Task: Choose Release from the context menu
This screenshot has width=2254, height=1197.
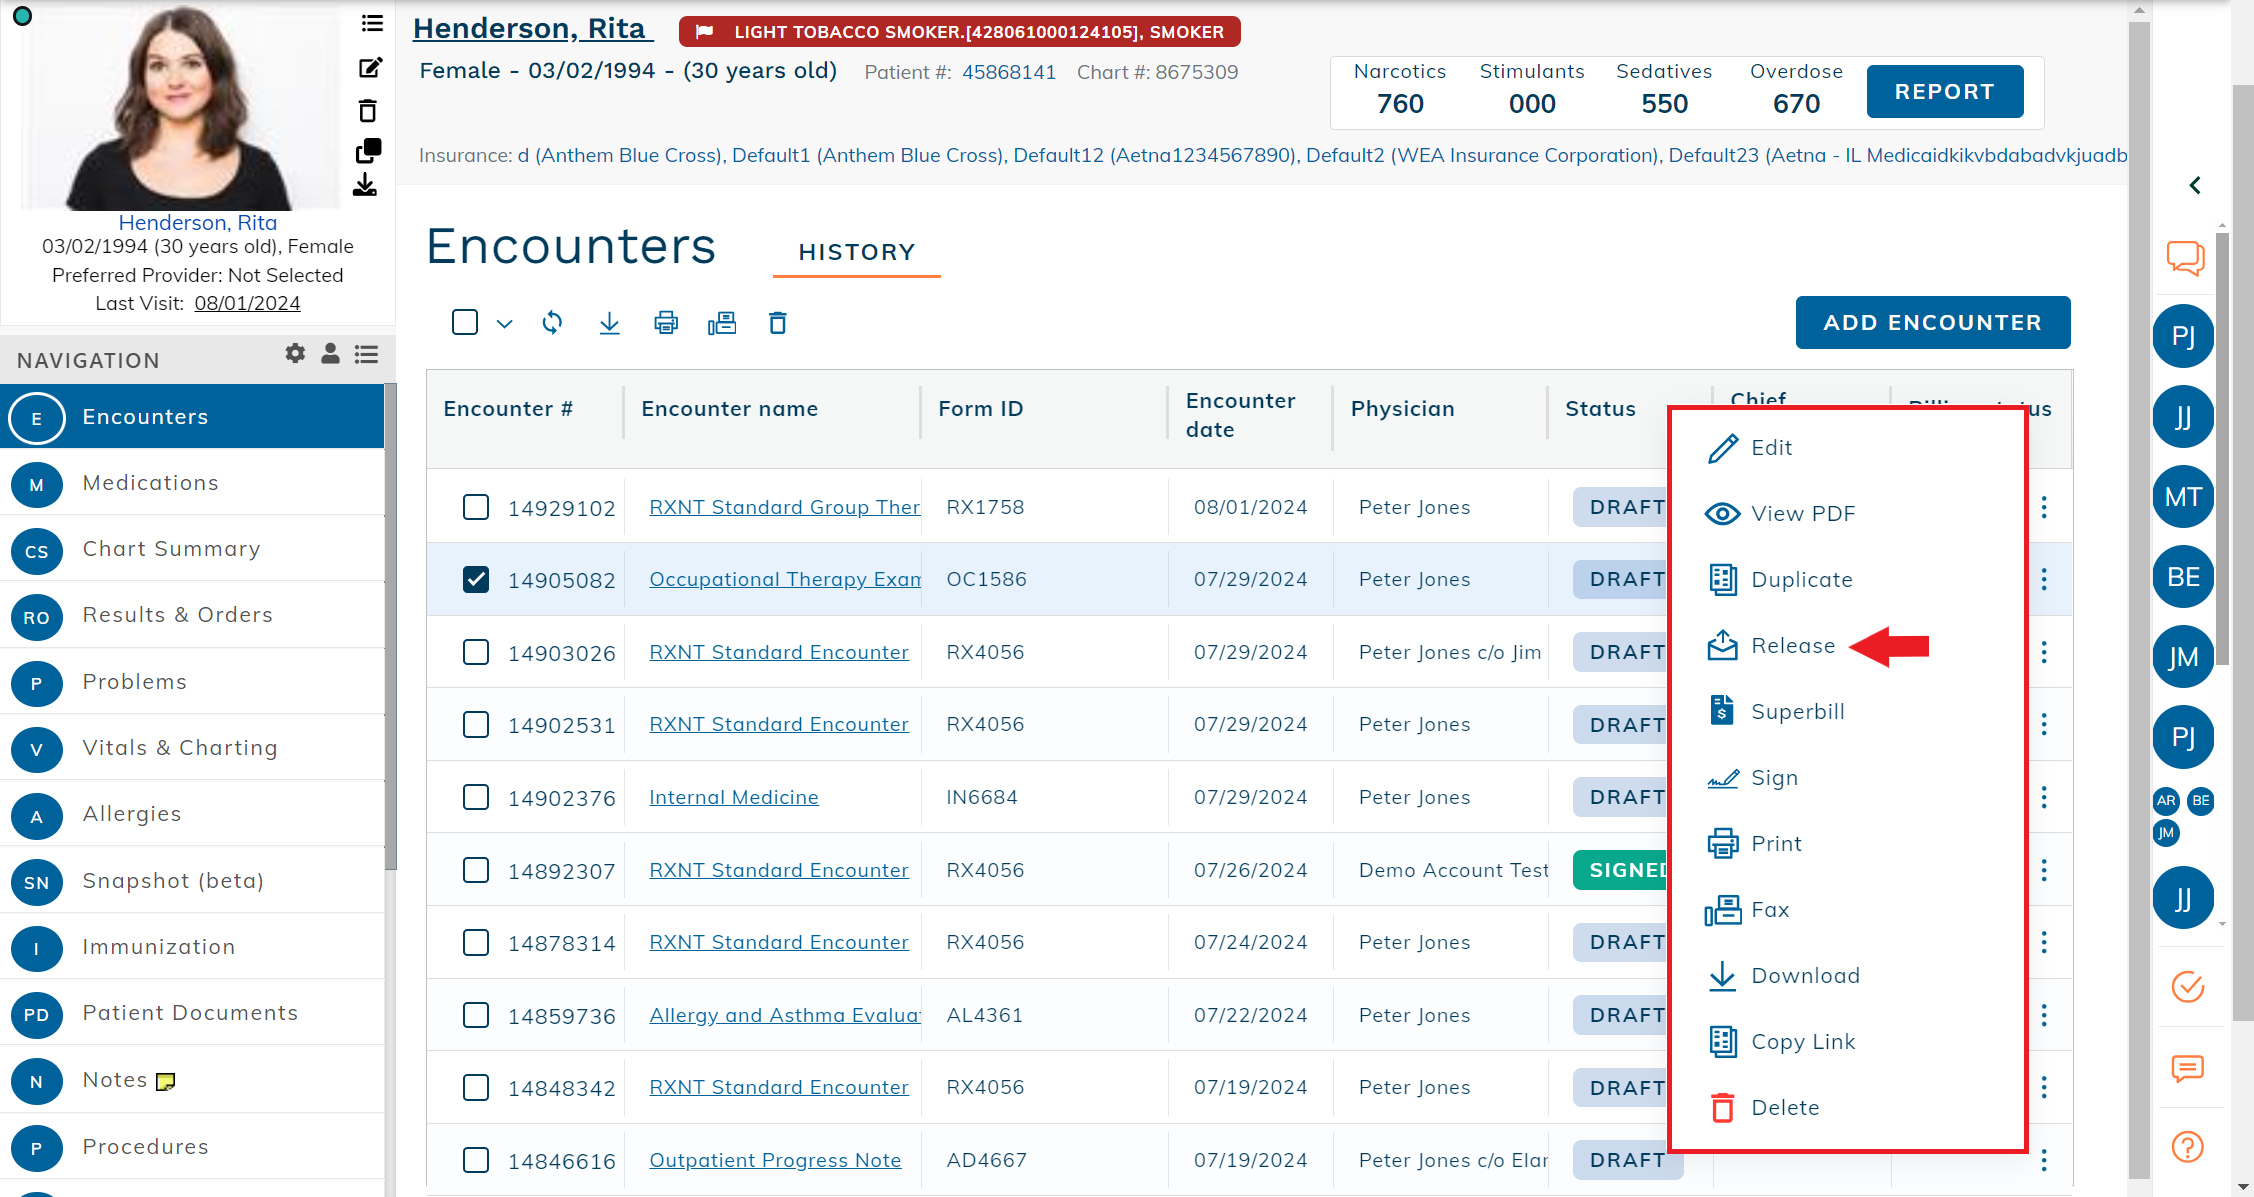Action: [x=1792, y=646]
